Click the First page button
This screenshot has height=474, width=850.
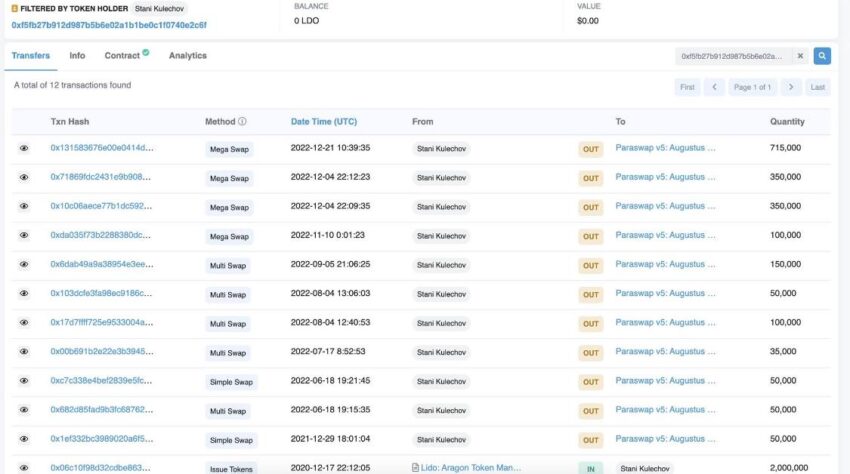pos(687,87)
